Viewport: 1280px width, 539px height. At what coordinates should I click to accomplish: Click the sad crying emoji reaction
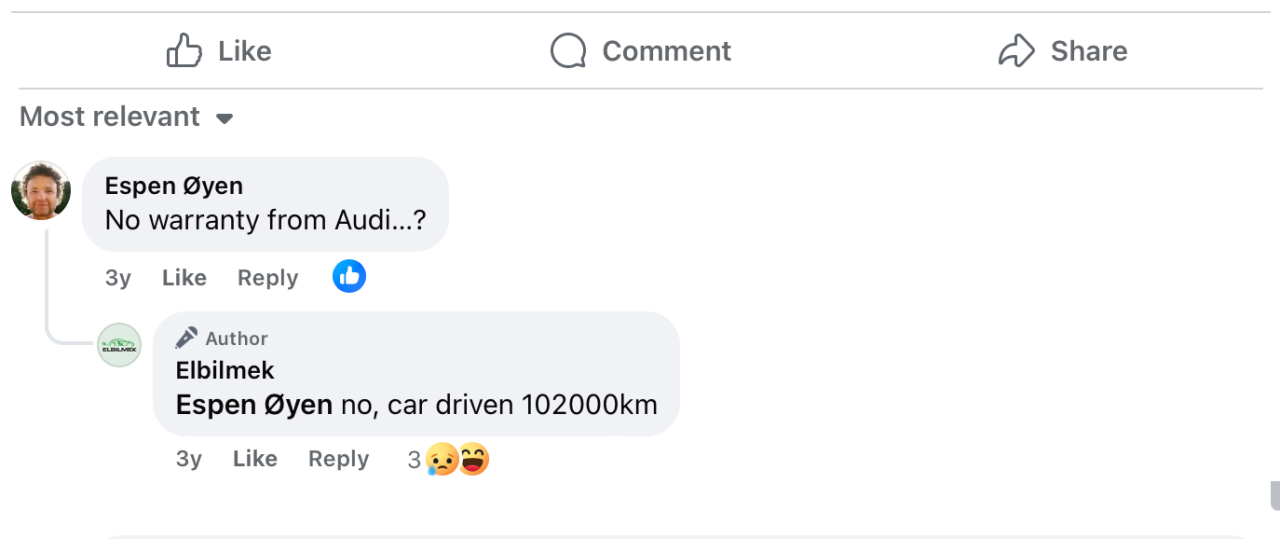(441, 460)
